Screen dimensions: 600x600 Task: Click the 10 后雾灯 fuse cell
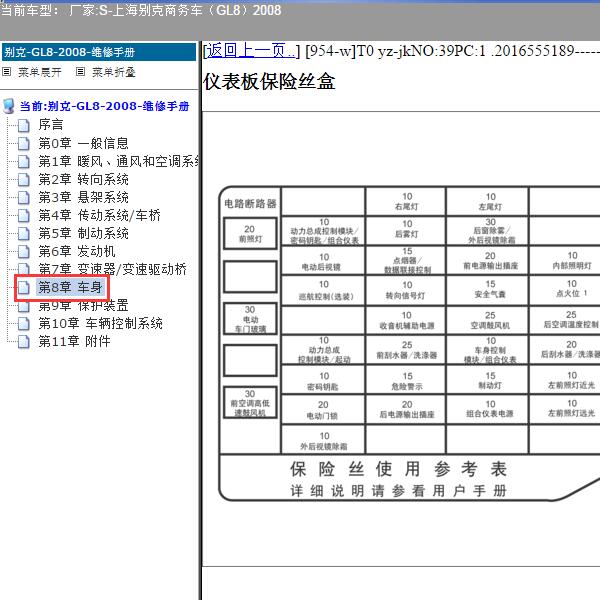406,230
